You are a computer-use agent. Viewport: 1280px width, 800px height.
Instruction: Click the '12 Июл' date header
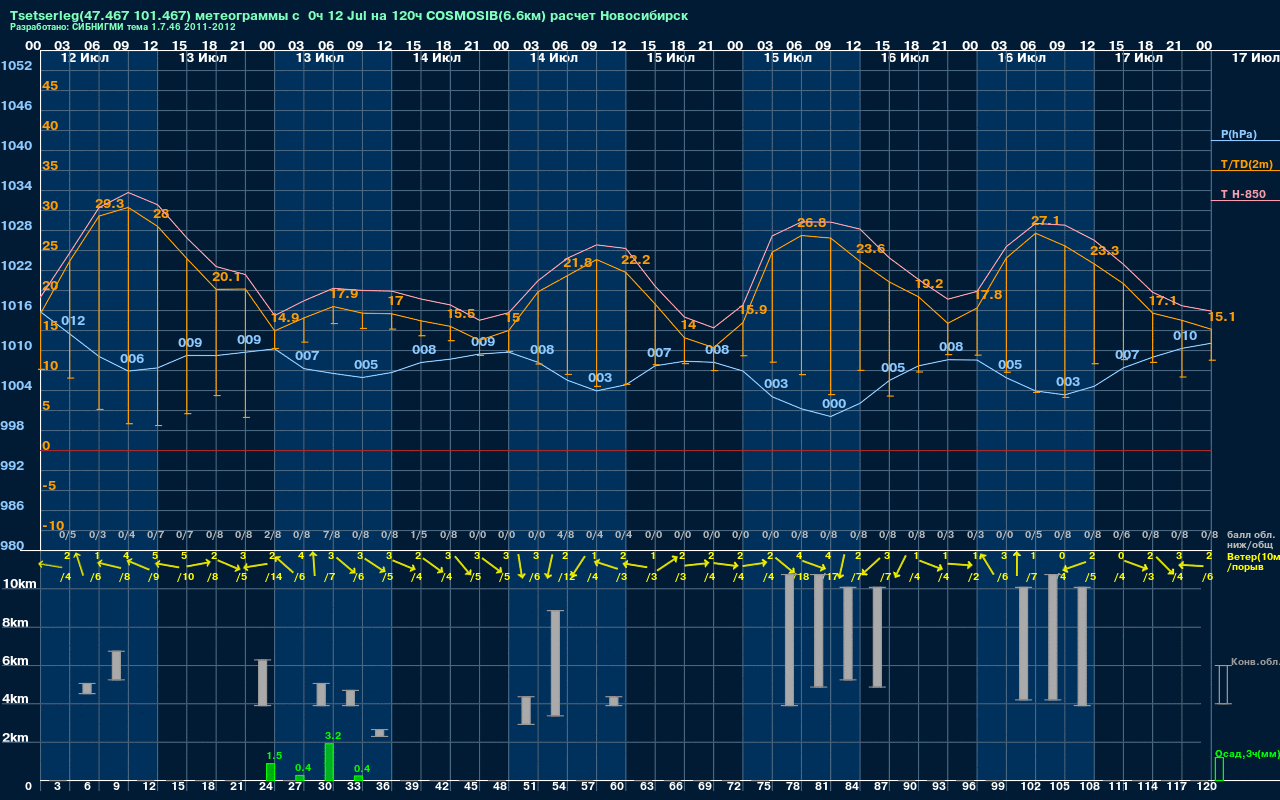click(x=85, y=58)
